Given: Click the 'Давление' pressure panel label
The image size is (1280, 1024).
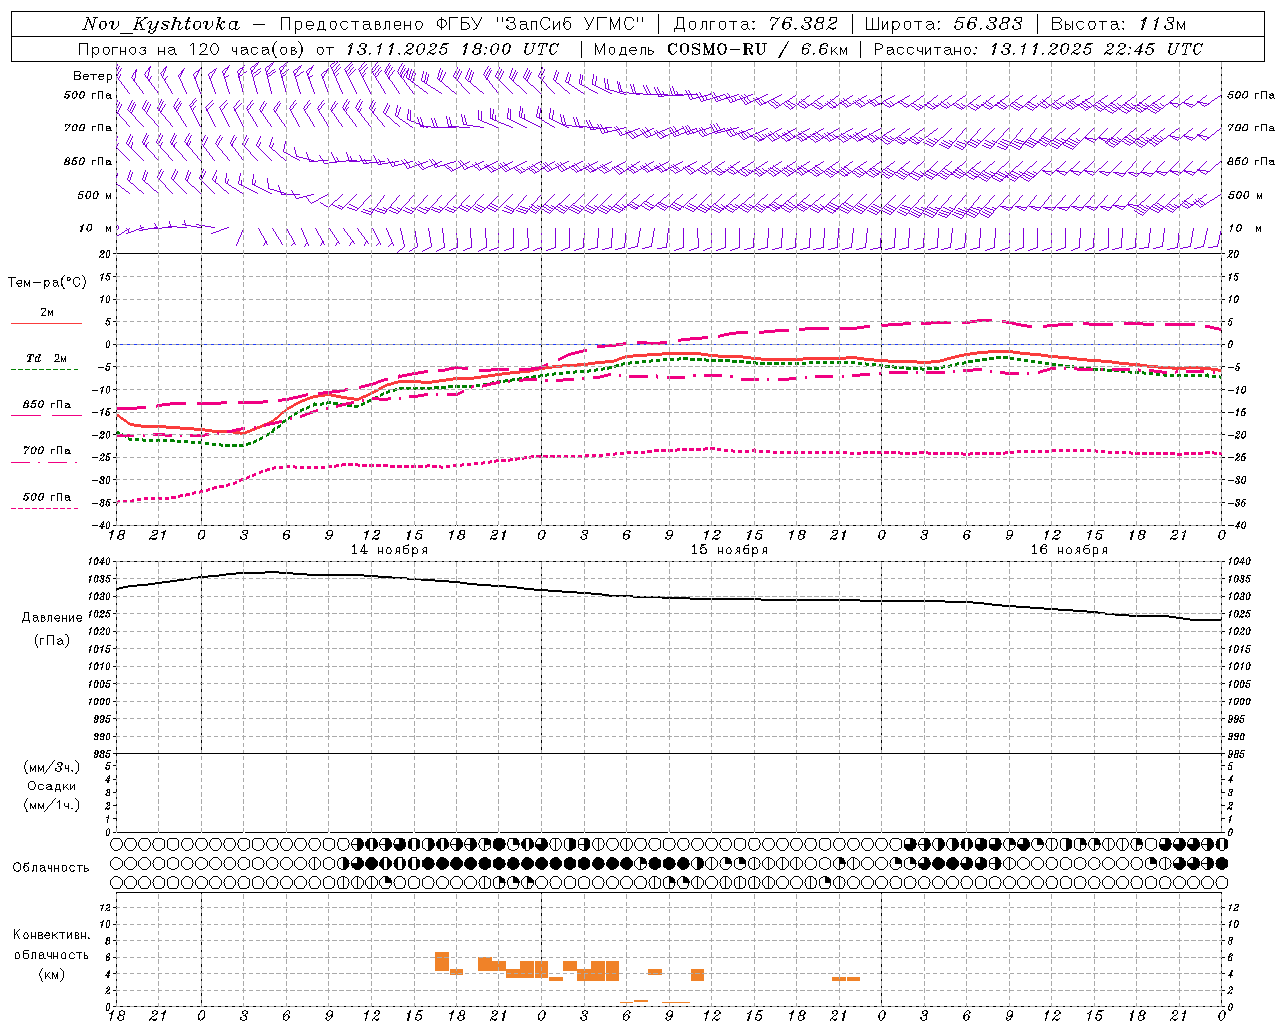Looking at the screenshot, I should click(52, 617).
